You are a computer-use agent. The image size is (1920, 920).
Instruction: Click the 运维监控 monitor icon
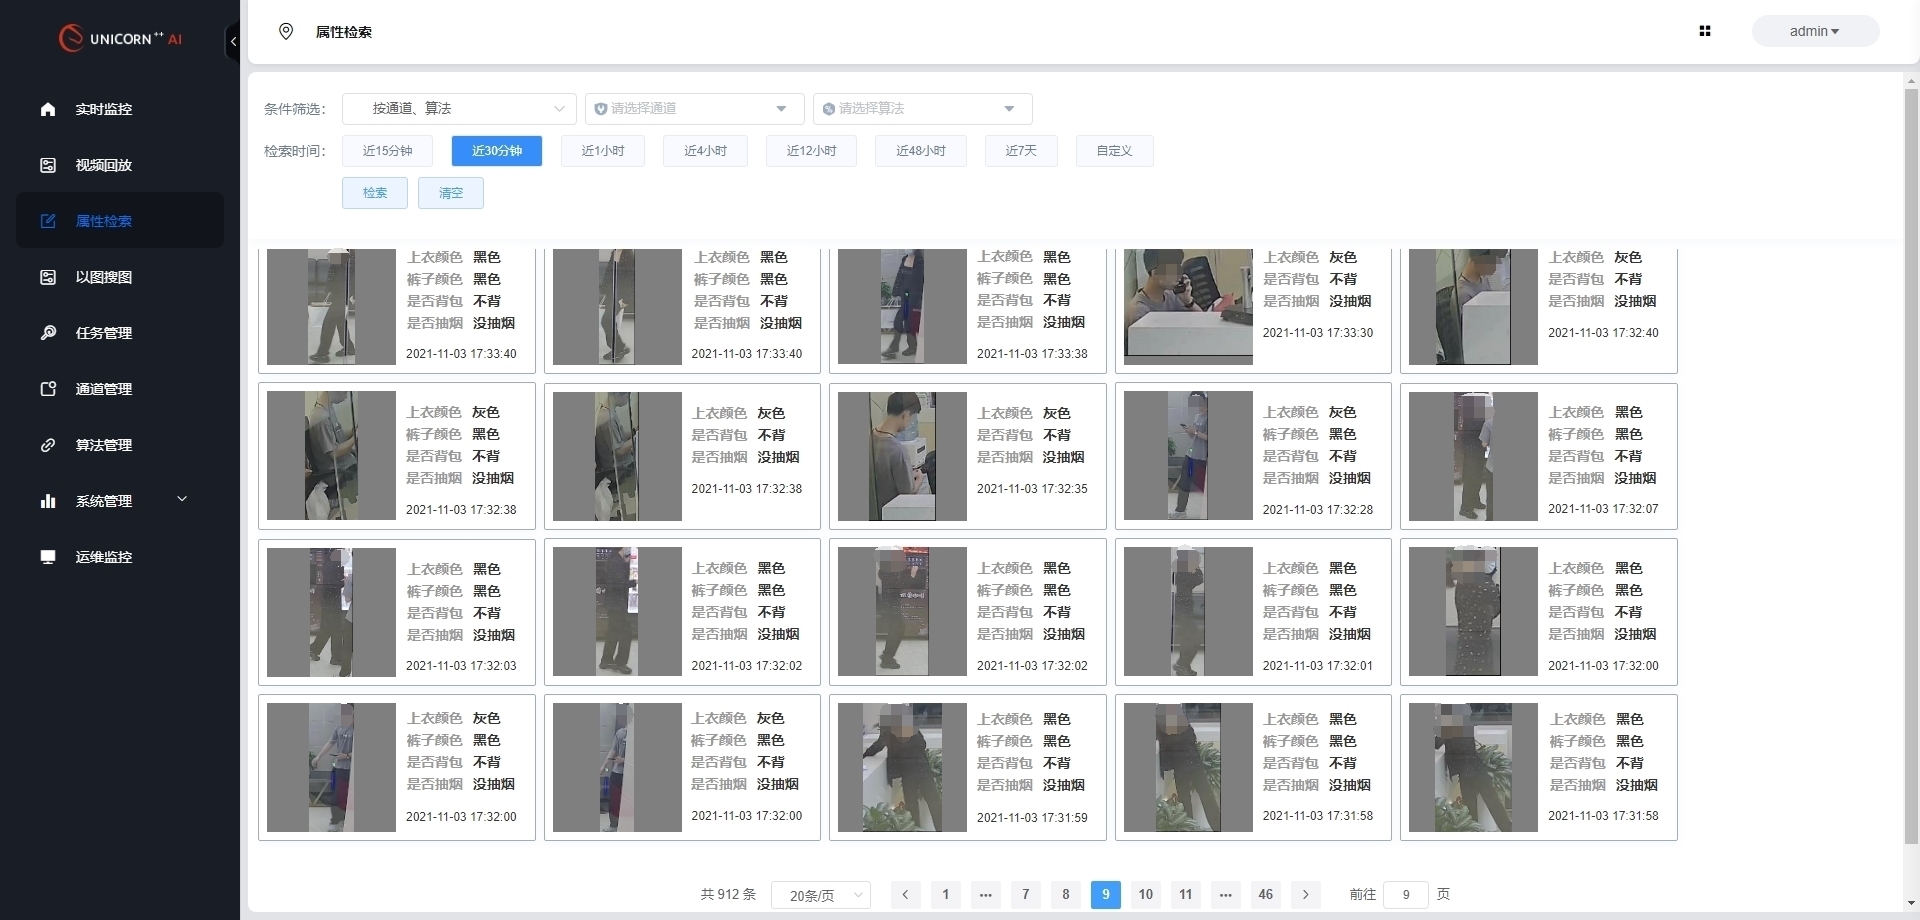[x=48, y=557]
